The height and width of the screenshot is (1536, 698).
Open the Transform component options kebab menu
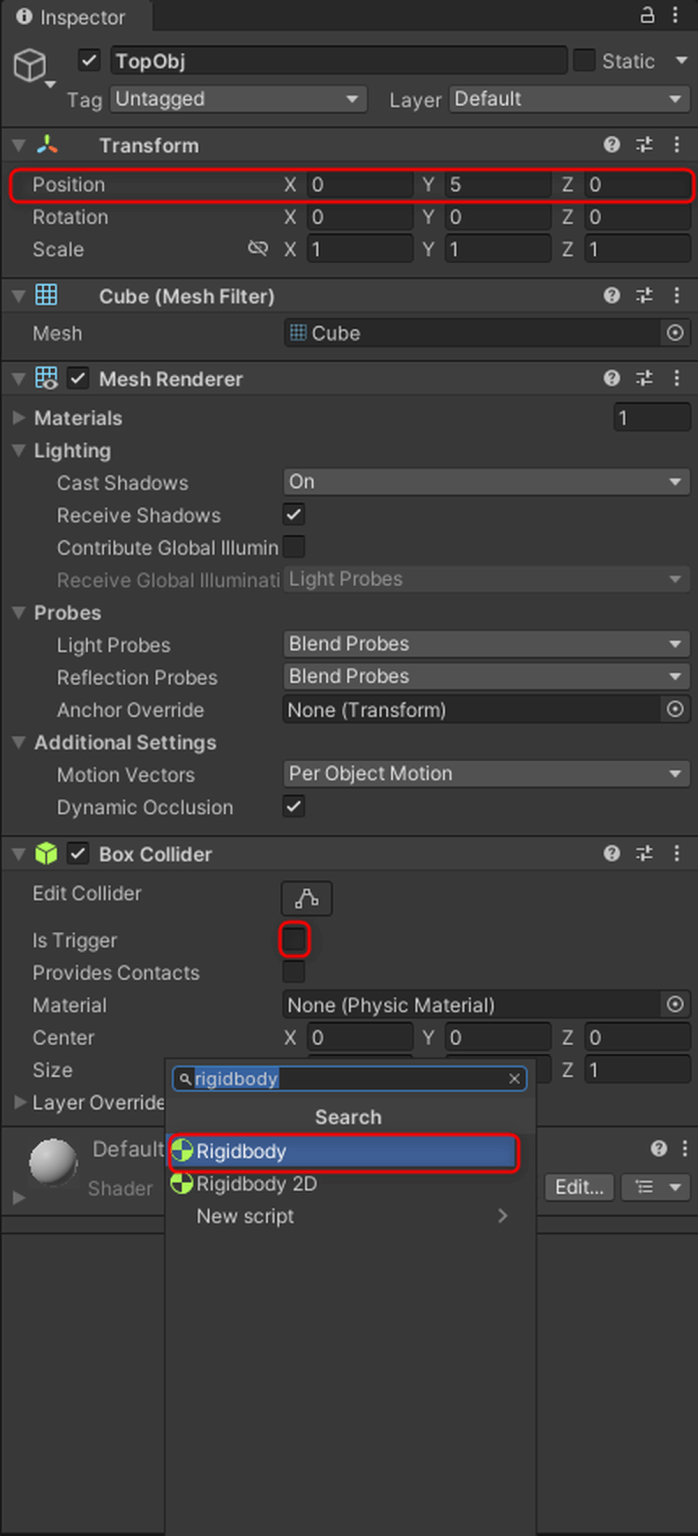[x=677, y=145]
